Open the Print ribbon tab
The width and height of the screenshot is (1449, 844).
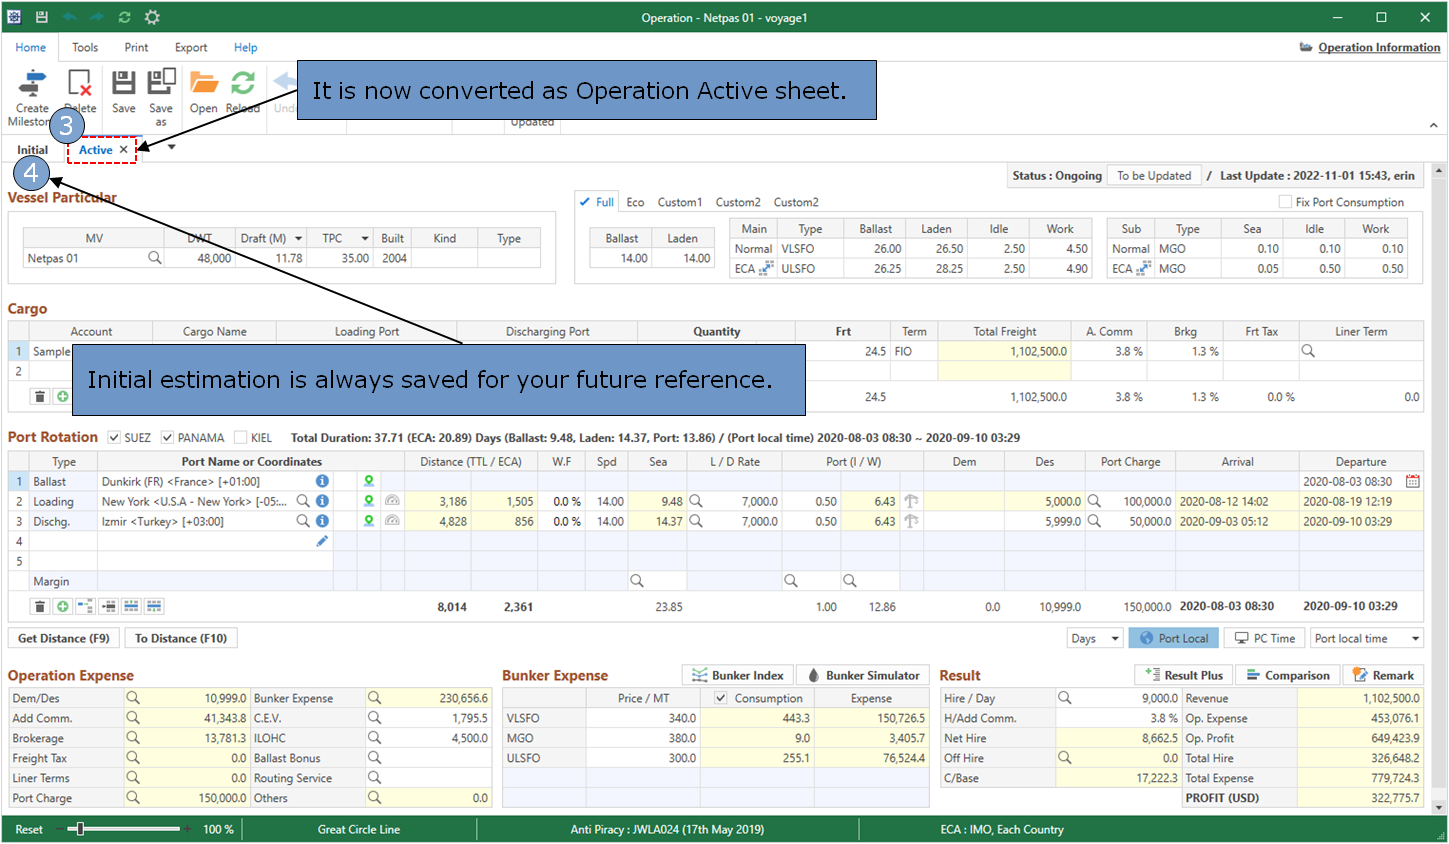pos(136,47)
